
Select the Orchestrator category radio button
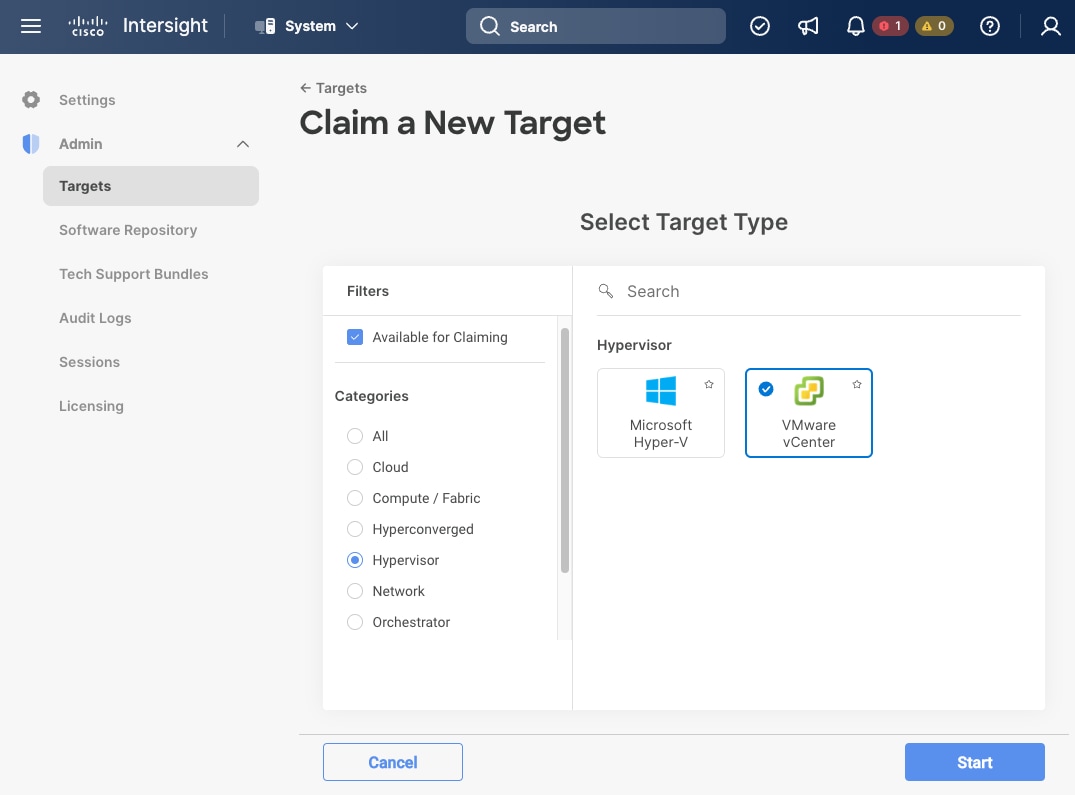tap(354, 622)
